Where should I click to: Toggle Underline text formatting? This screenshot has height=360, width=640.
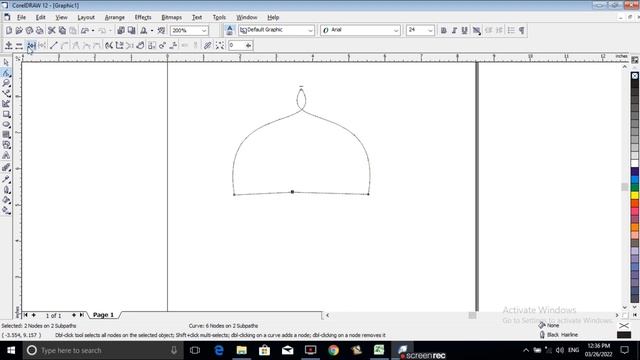coord(464,30)
